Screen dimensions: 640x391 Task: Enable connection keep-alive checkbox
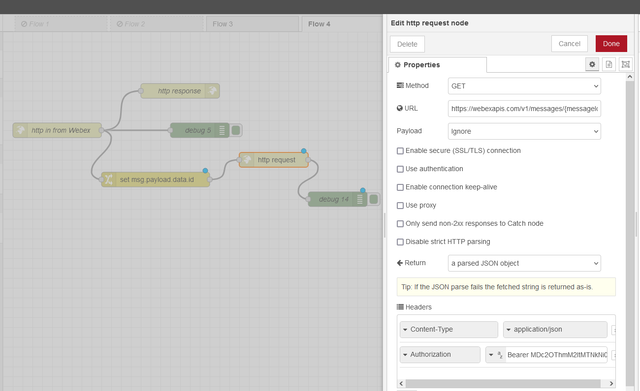pyautogui.click(x=400, y=187)
